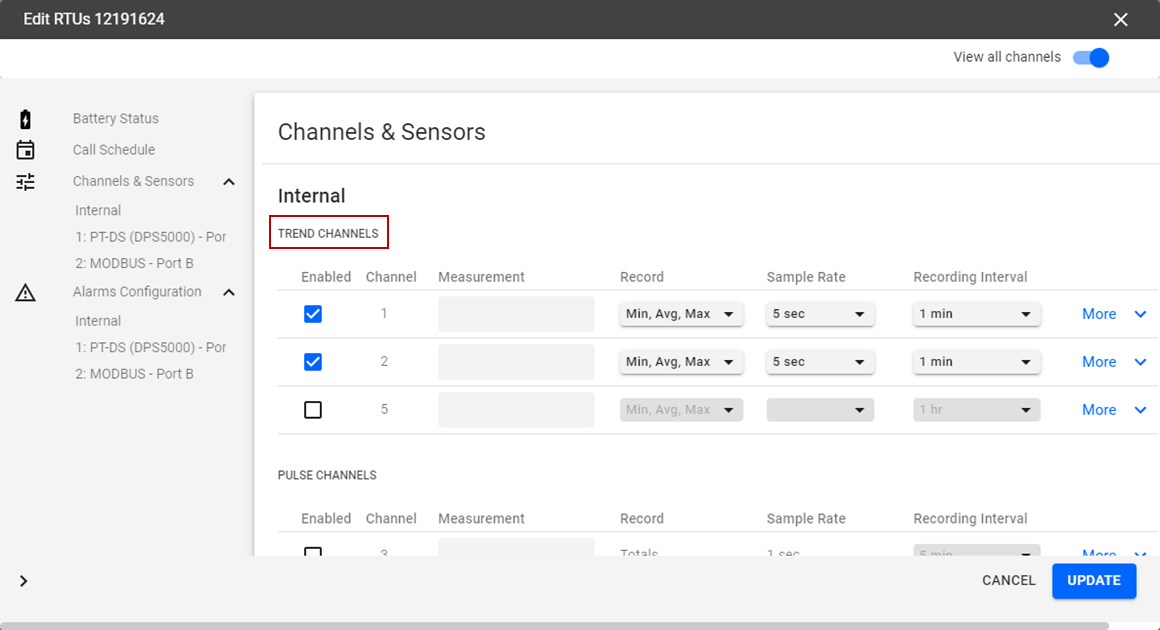Click the Alarms Configuration warning triangle icon
This screenshot has height=630, width=1160.
tap(26, 293)
